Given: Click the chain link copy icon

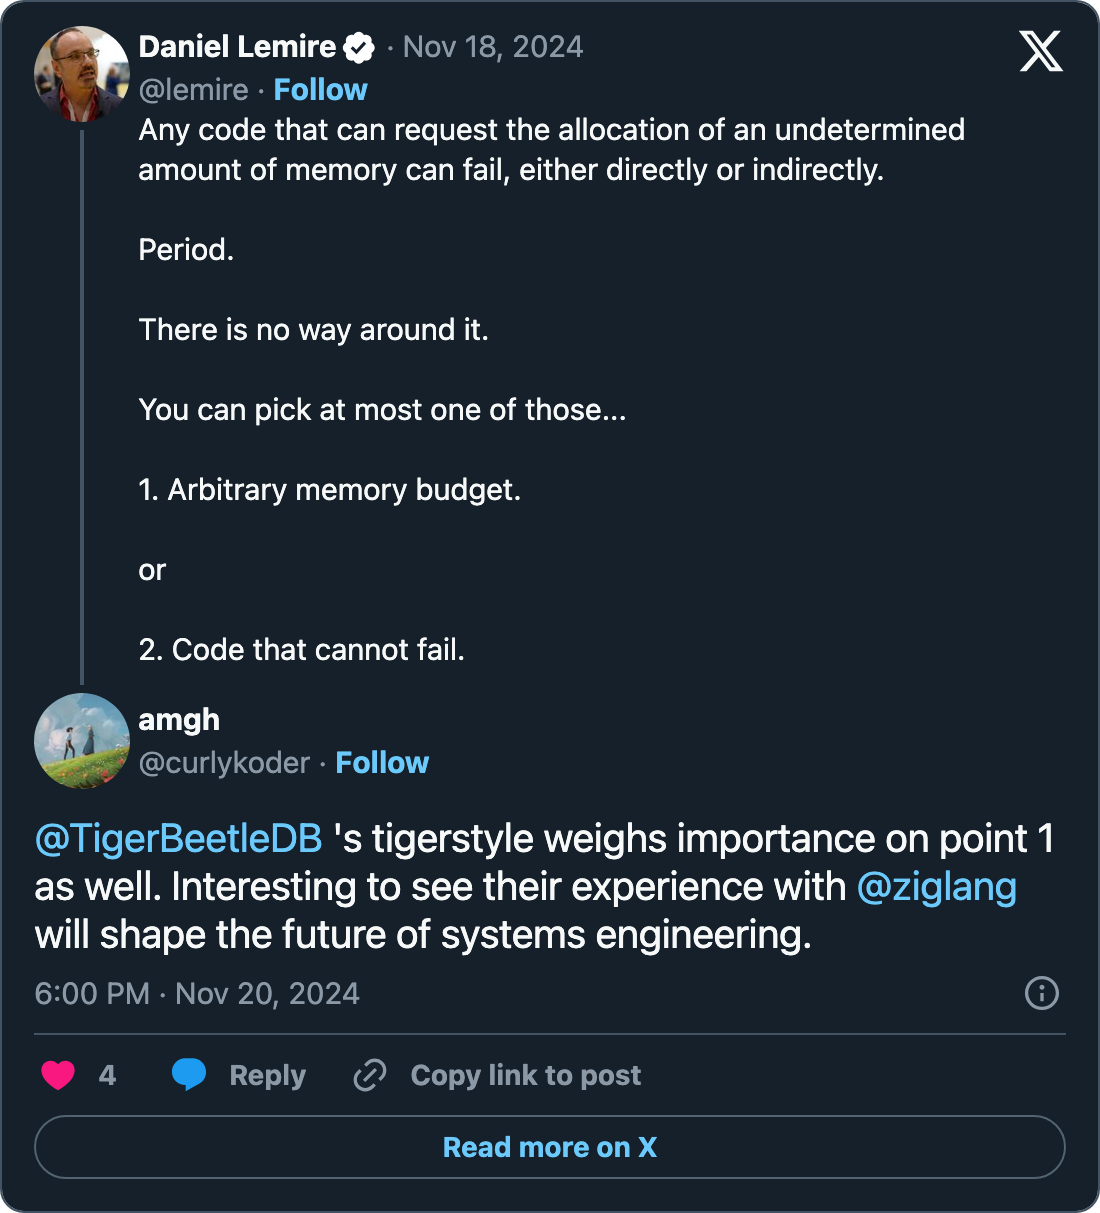Looking at the screenshot, I should (x=370, y=1075).
